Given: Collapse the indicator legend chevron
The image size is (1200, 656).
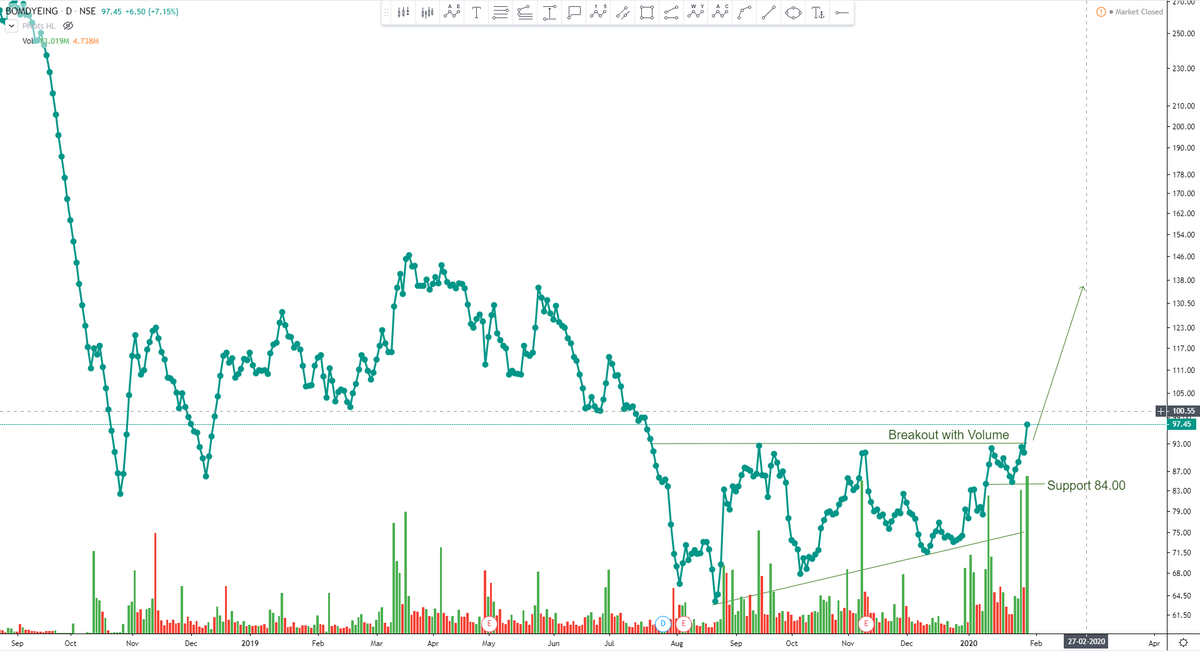Looking at the screenshot, I should pyautogui.click(x=11, y=25).
